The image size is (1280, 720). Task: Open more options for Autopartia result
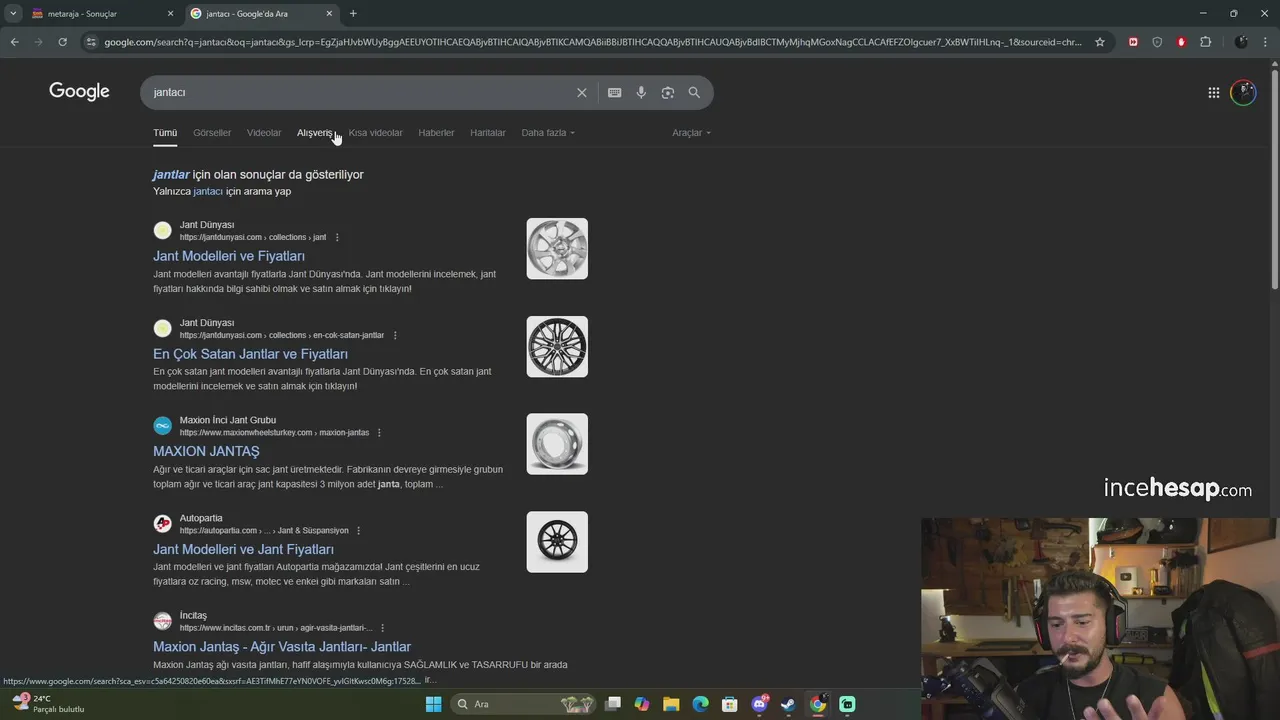coord(359,531)
